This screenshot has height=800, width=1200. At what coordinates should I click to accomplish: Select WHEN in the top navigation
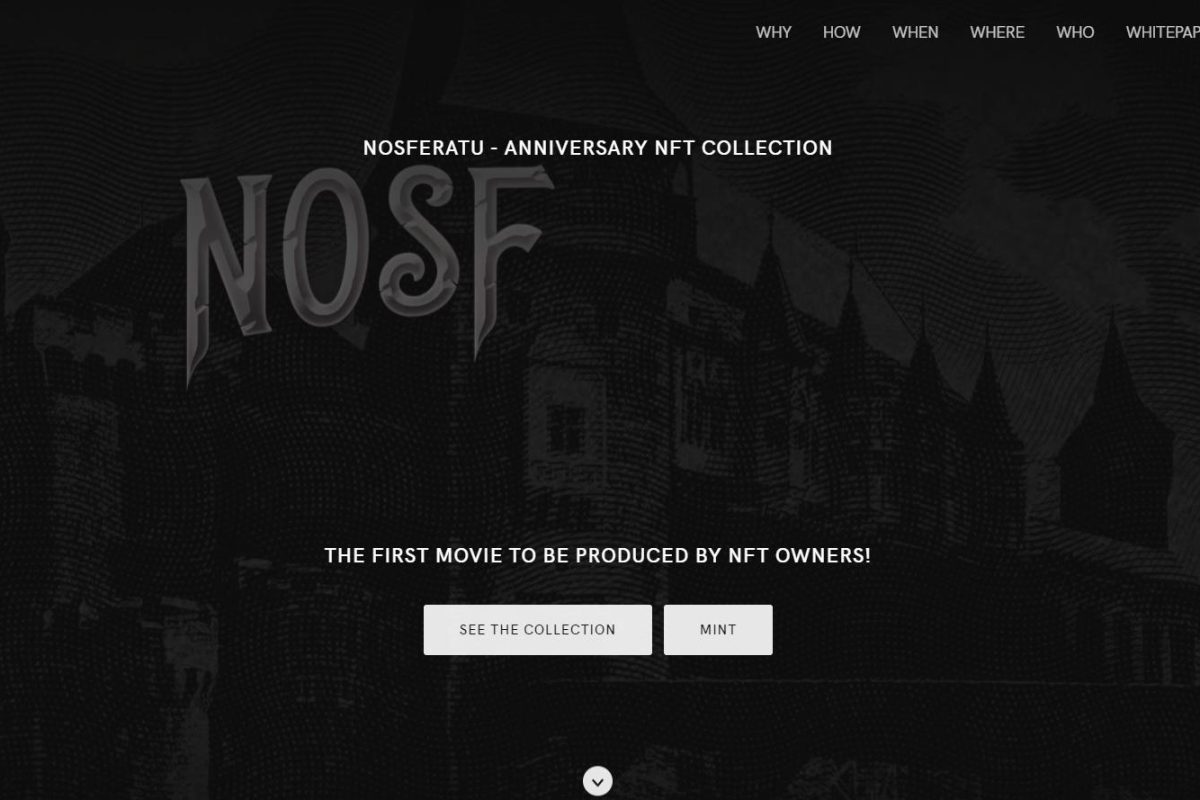point(915,32)
